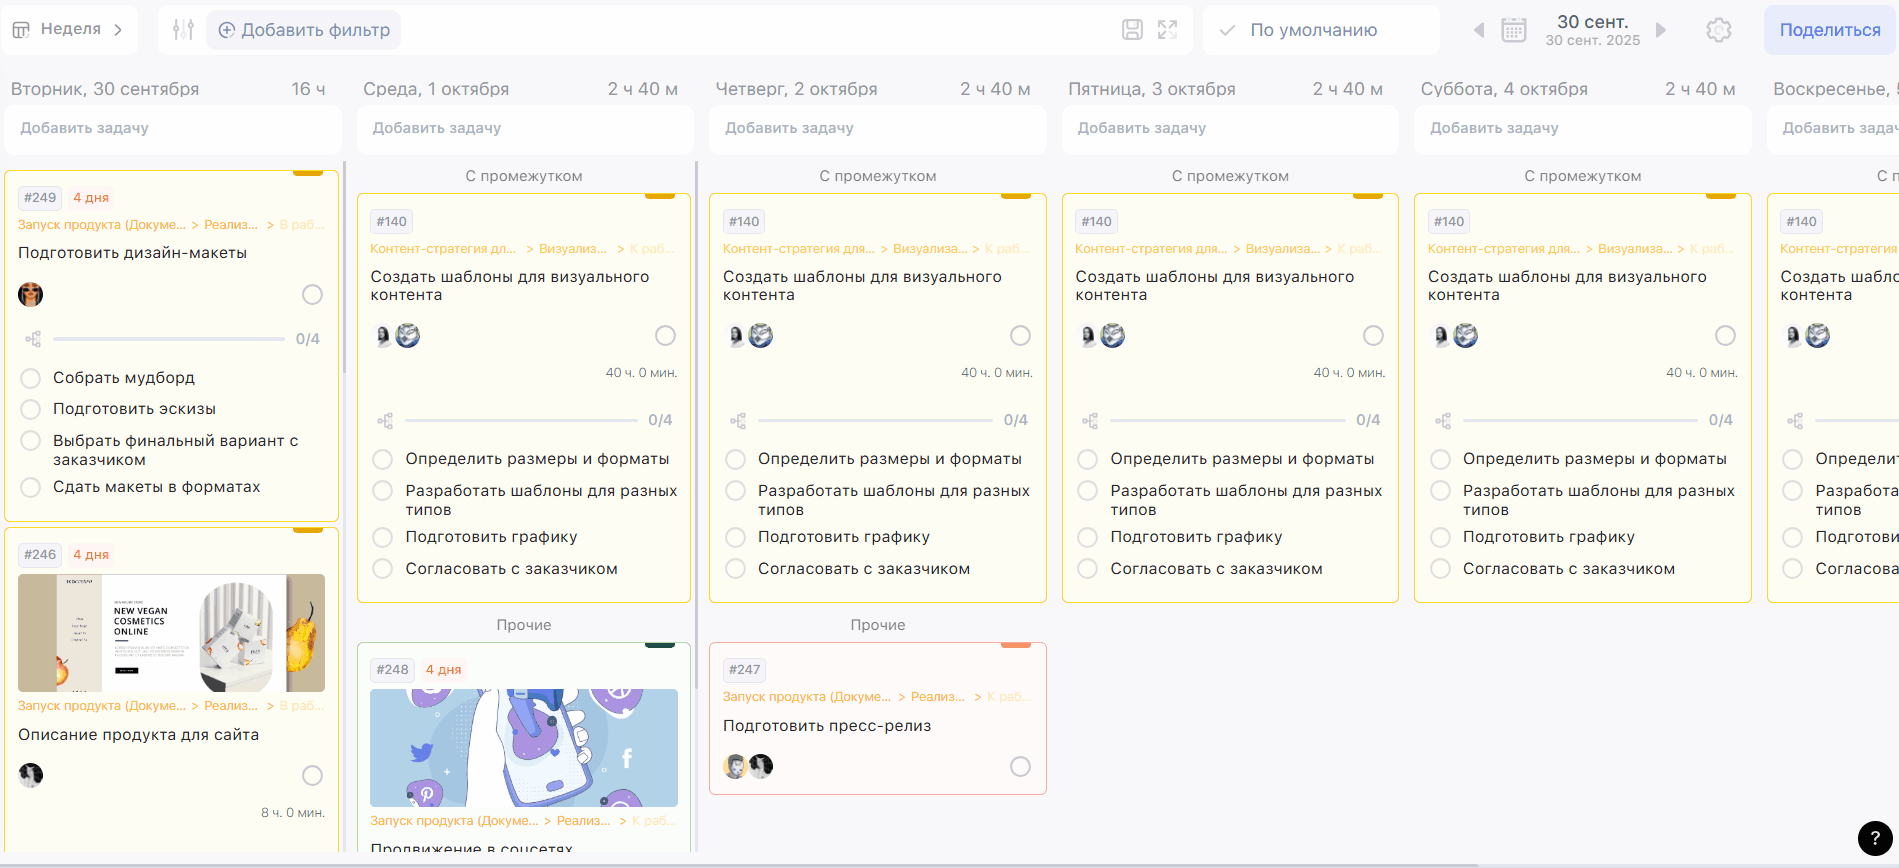The height and width of the screenshot is (868, 1899).
Task: Open settings with the gear icon
Action: click(1719, 30)
